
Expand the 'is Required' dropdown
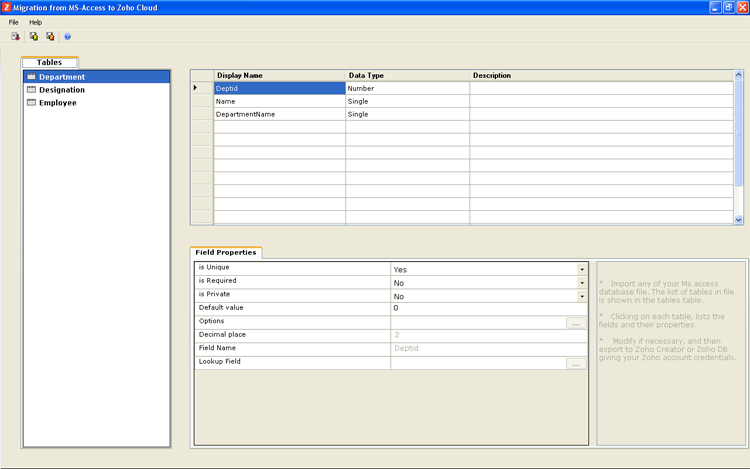tap(581, 283)
